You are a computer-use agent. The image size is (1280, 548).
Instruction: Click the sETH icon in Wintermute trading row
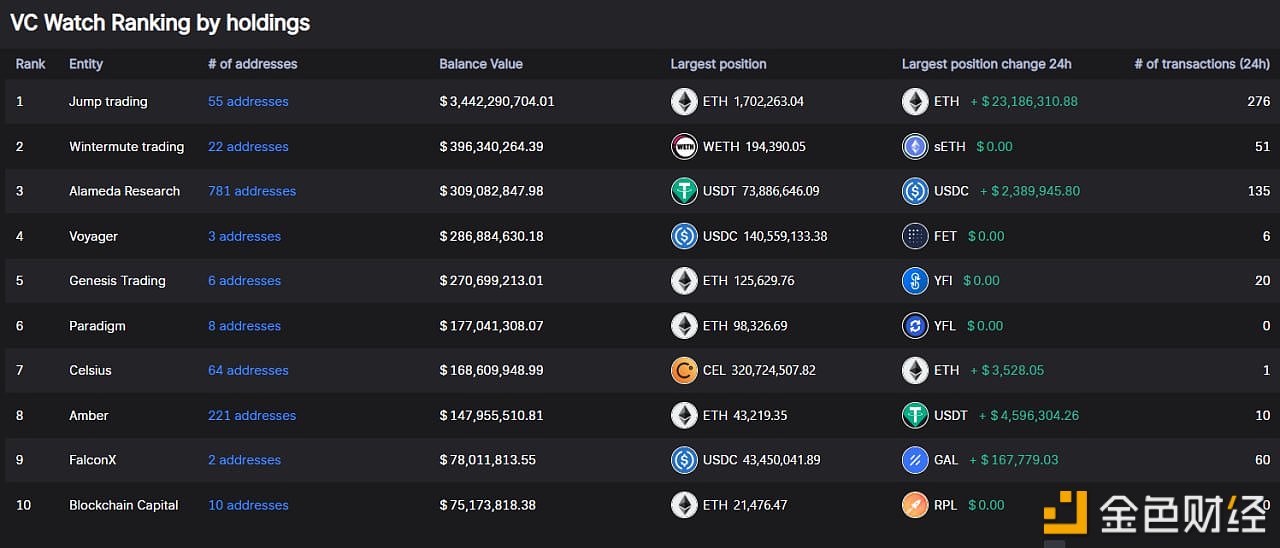[915, 146]
